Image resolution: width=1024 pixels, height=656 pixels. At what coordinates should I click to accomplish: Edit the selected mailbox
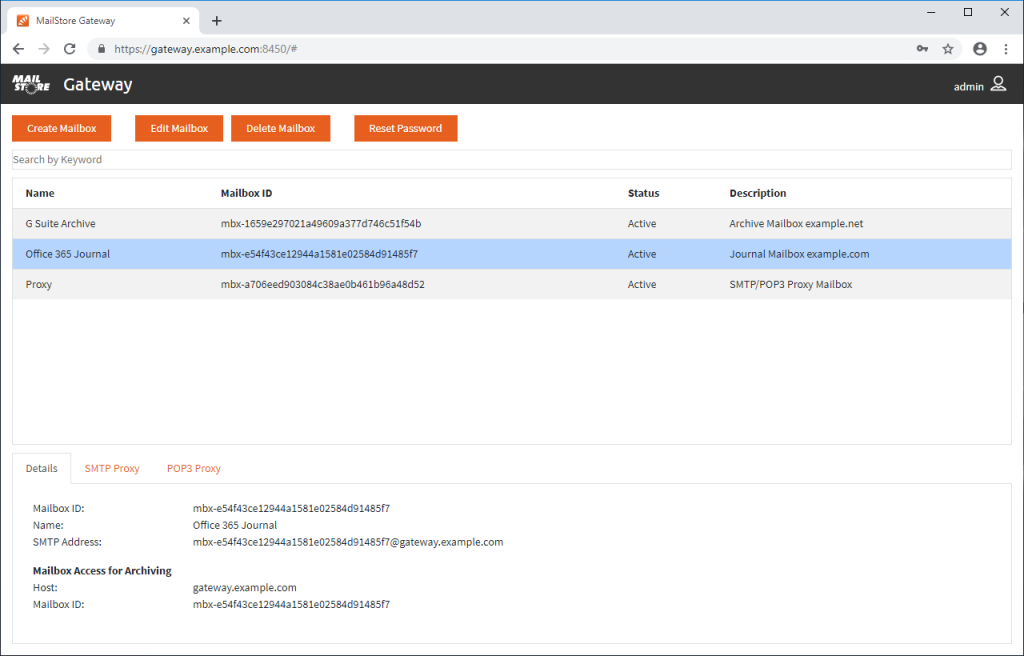click(x=178, y=128)
